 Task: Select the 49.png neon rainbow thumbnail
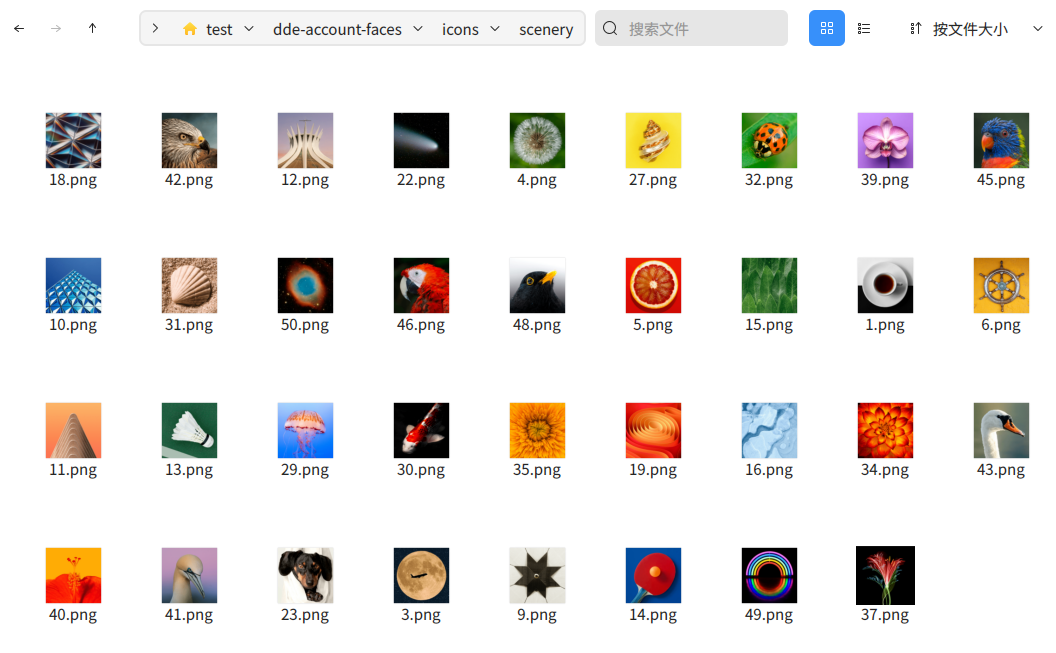[x=769, y=576]
